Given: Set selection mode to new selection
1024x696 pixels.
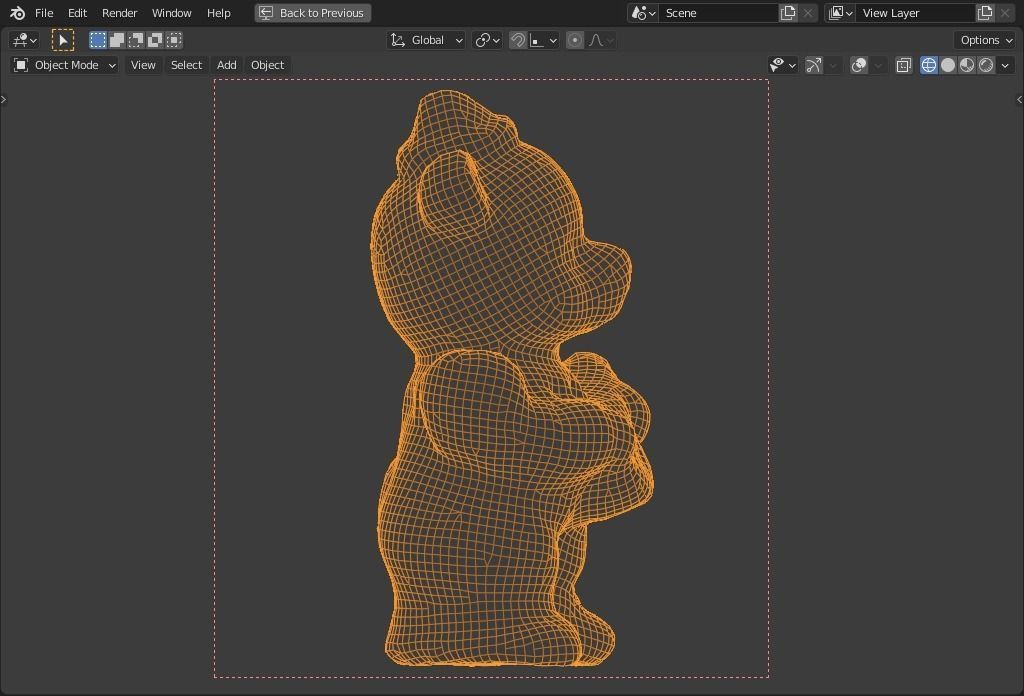Looking at the screenshot, I should click(97, 40).
